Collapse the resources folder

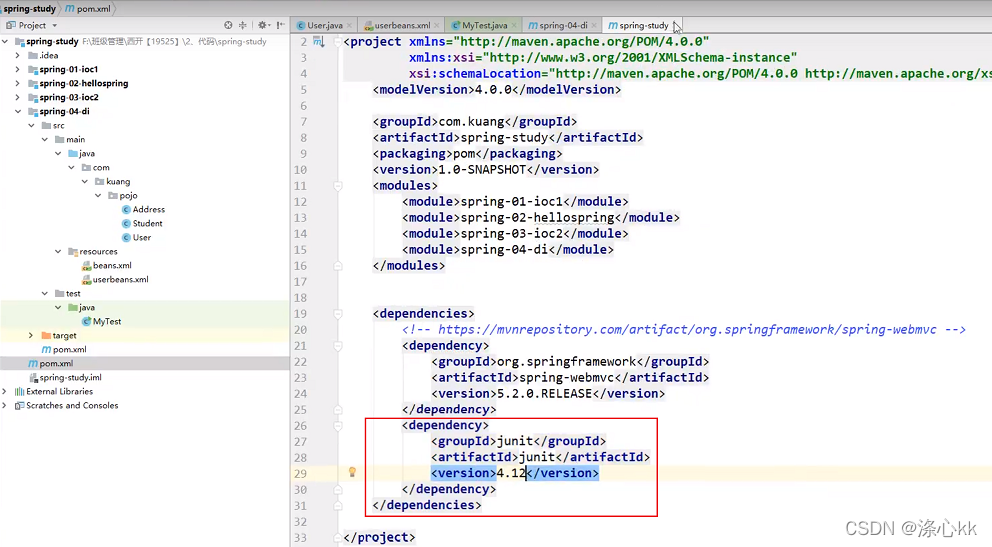coord(58,252)
